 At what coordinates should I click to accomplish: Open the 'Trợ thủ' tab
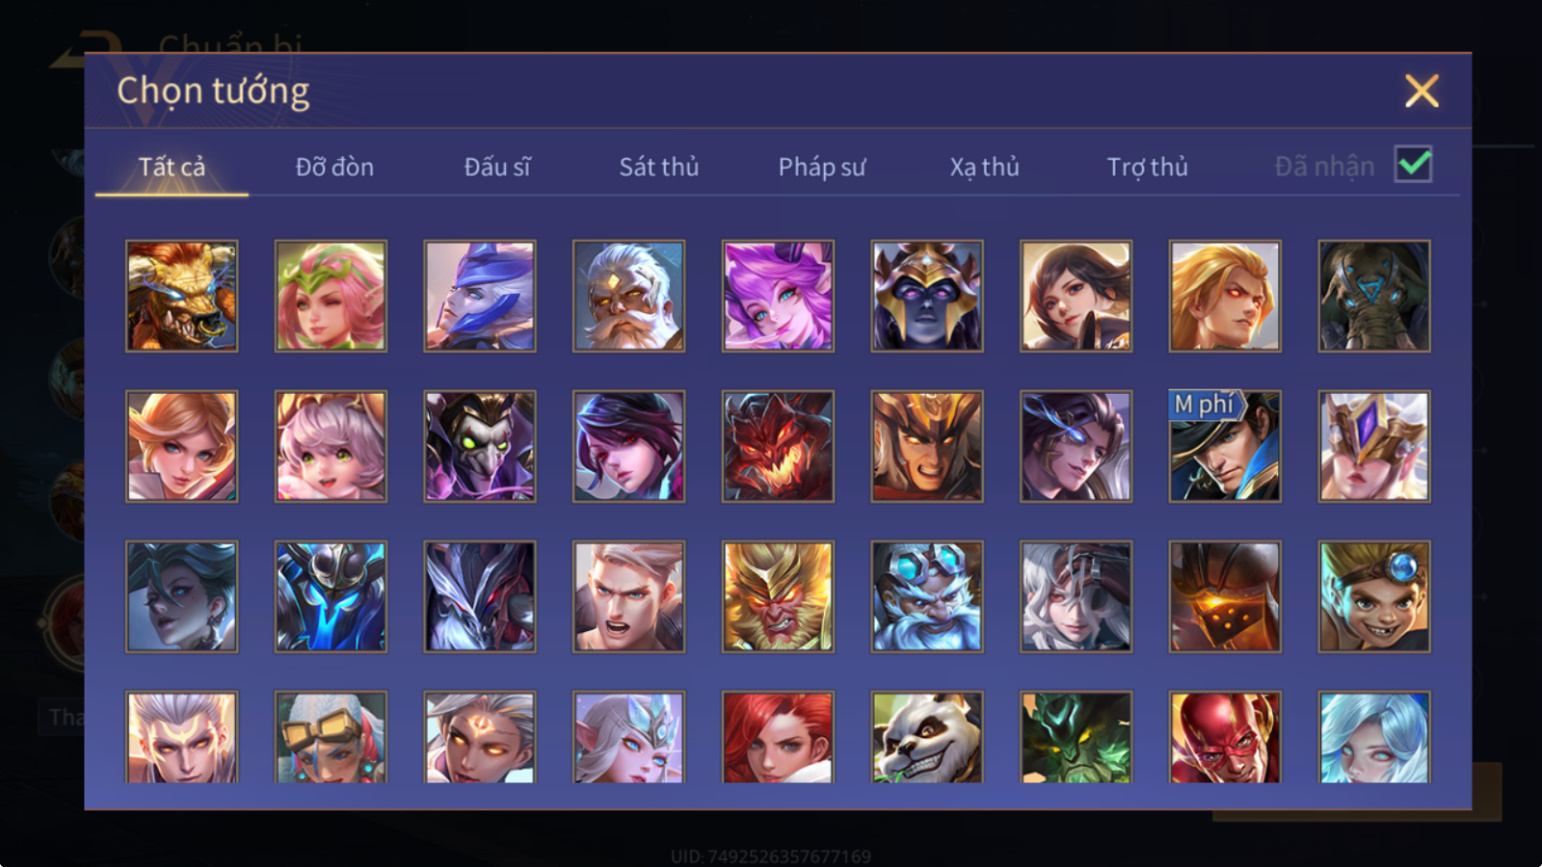(1147, 167)
